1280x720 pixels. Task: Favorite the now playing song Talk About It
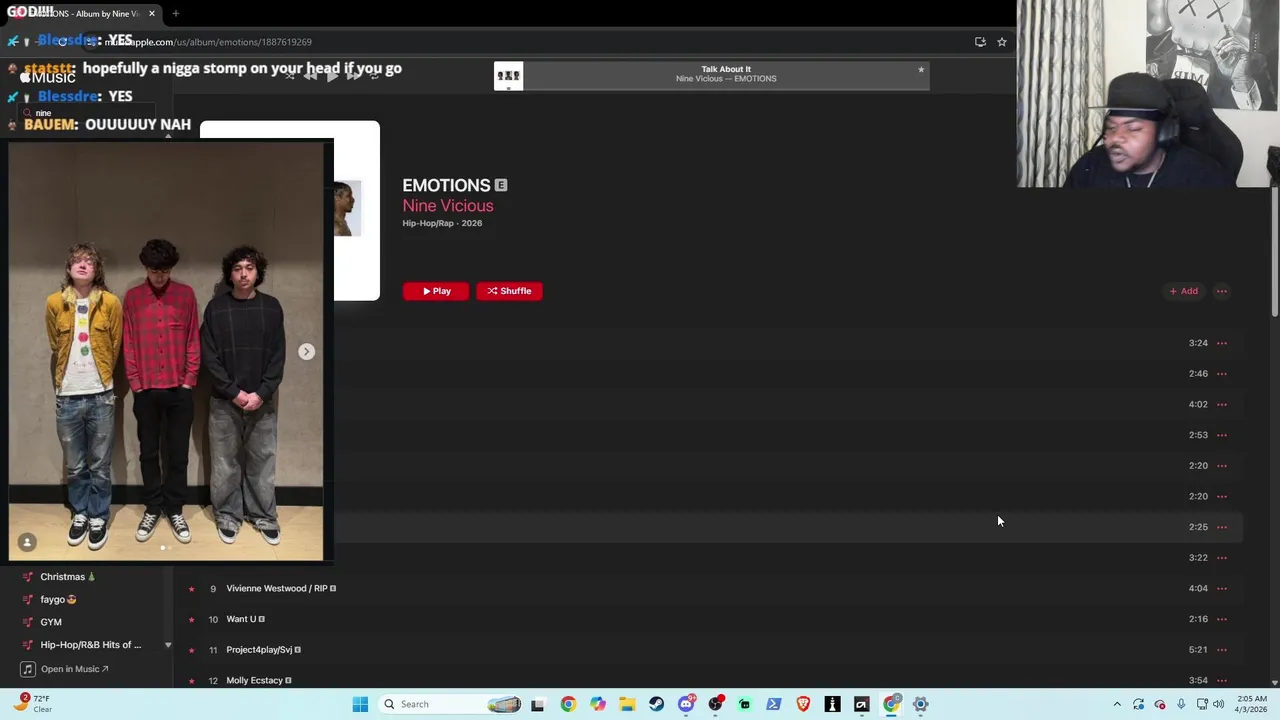[x=921, y=70]
